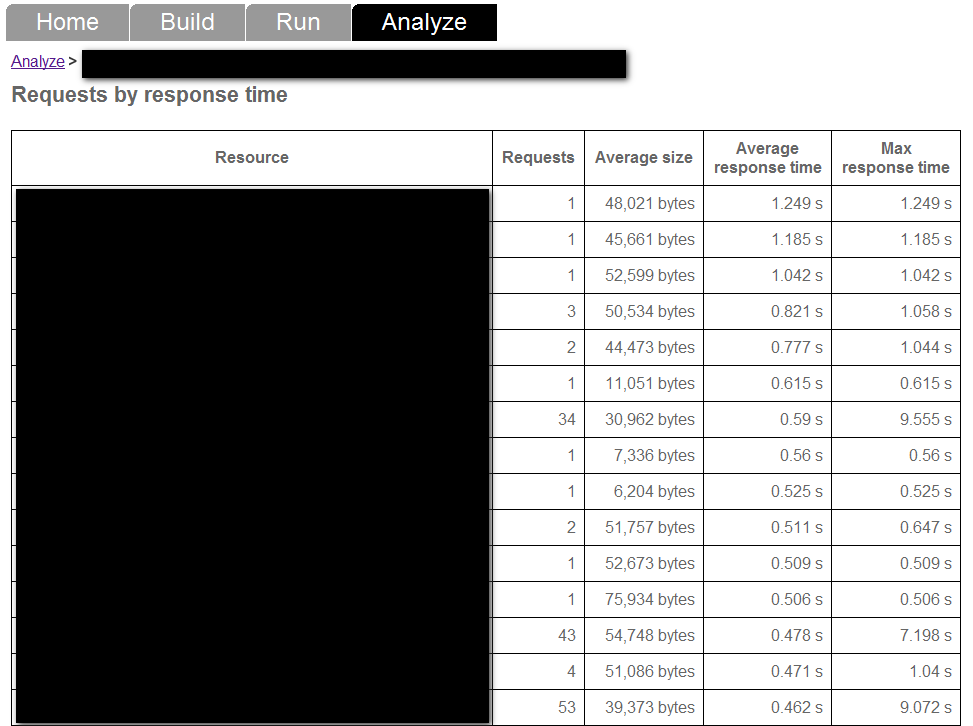The image size is (973, 726).
Task: Click the Max response time header
Action: coord(895,158)
